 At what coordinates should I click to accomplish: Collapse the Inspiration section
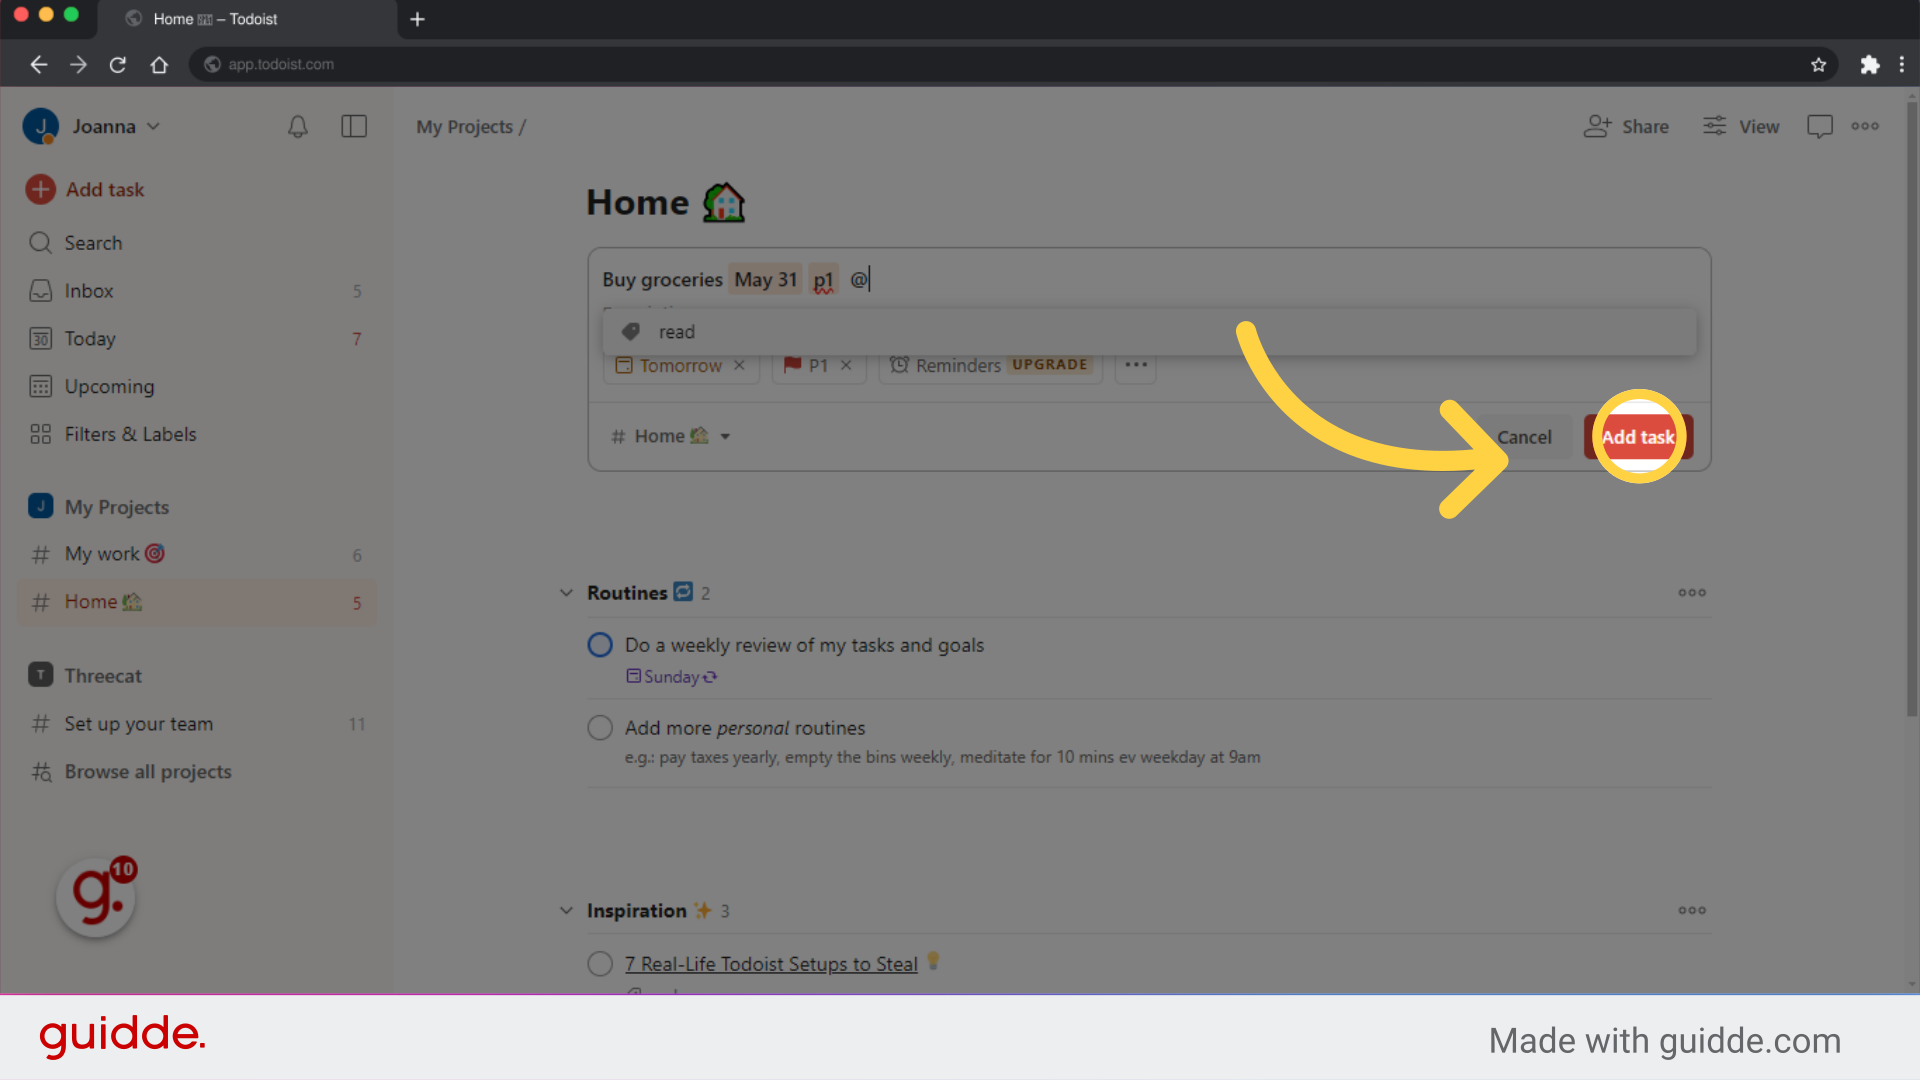tap(566, 910)
